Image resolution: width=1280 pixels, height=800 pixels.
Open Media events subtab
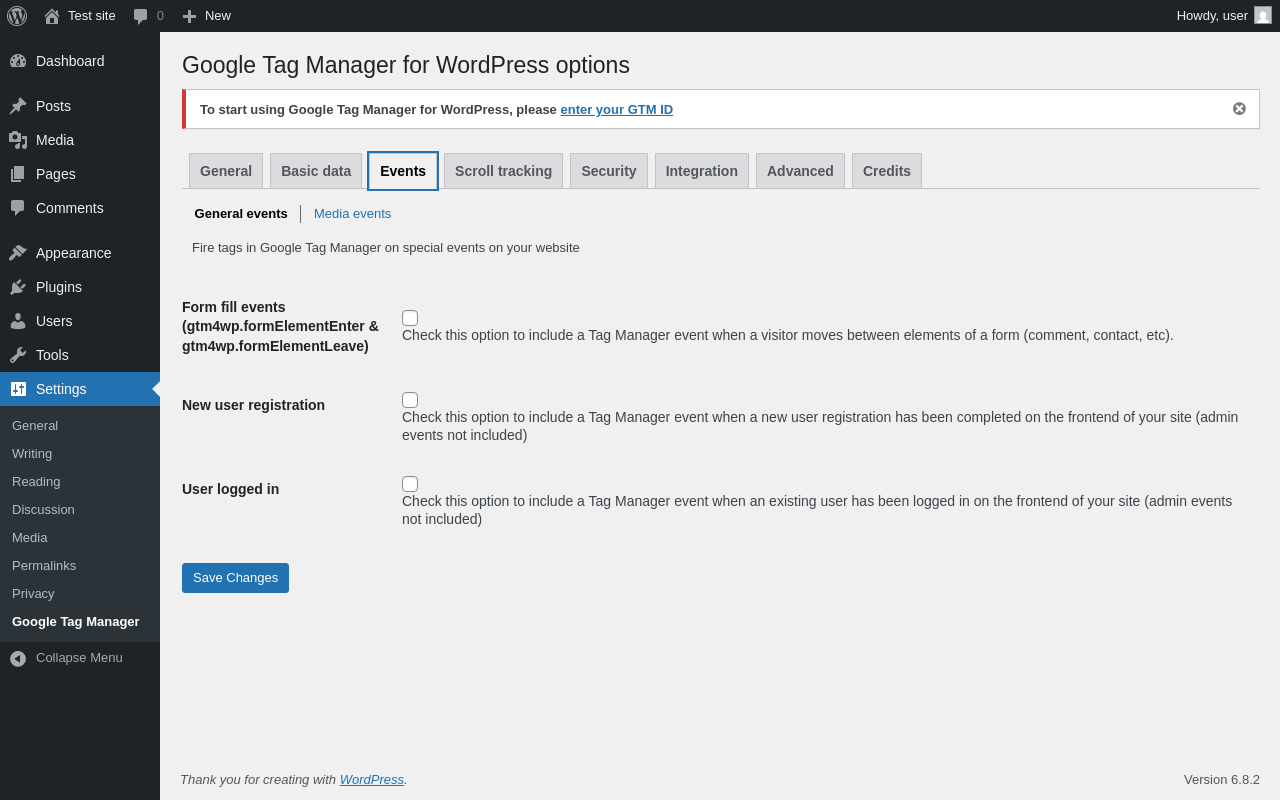click(x=353, y=214)
